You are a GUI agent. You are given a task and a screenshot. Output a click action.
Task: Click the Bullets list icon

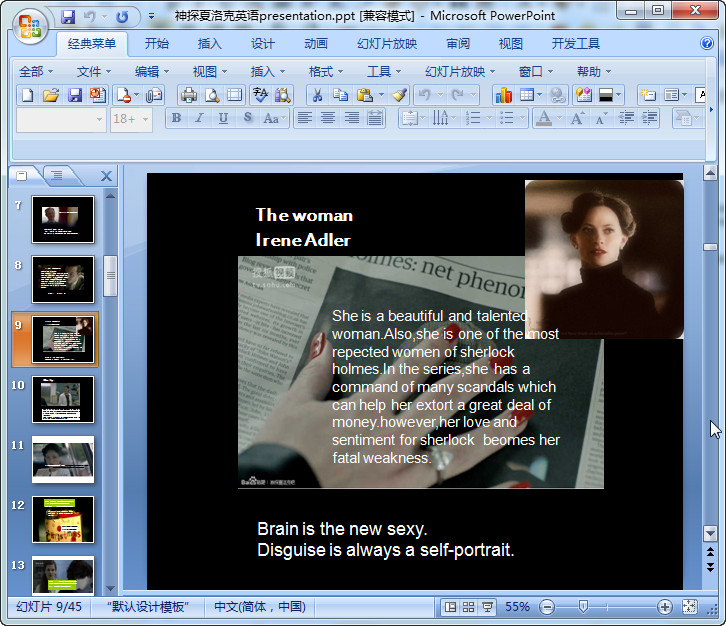click(x=507, y=119)
